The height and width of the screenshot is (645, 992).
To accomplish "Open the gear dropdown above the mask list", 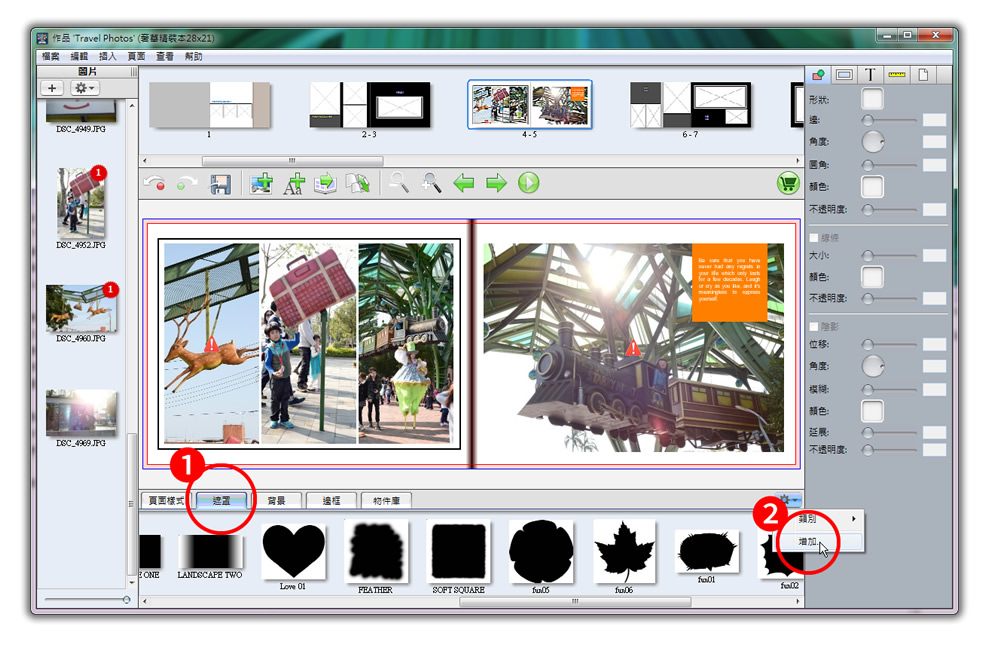I will pos(790,499).
